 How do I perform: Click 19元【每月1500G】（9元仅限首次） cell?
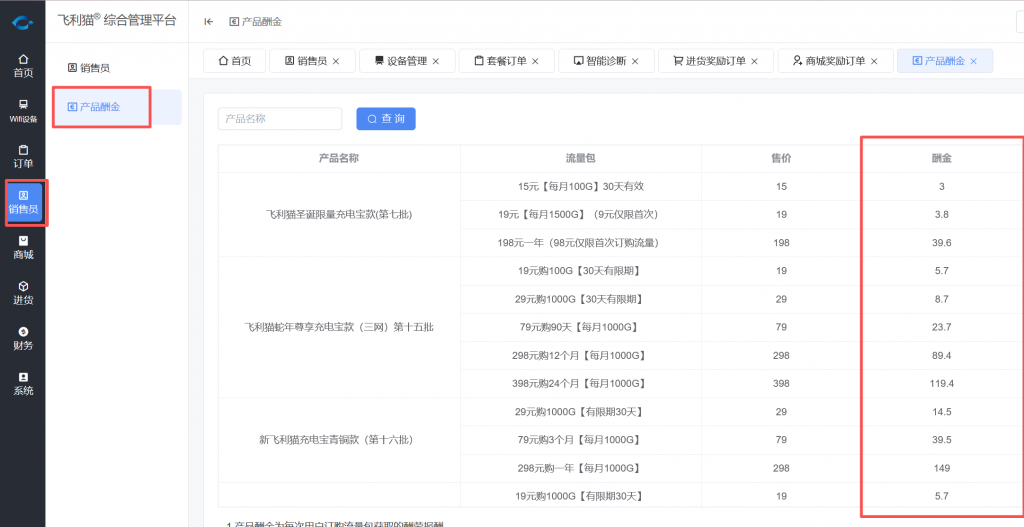(x=581, y=214)
